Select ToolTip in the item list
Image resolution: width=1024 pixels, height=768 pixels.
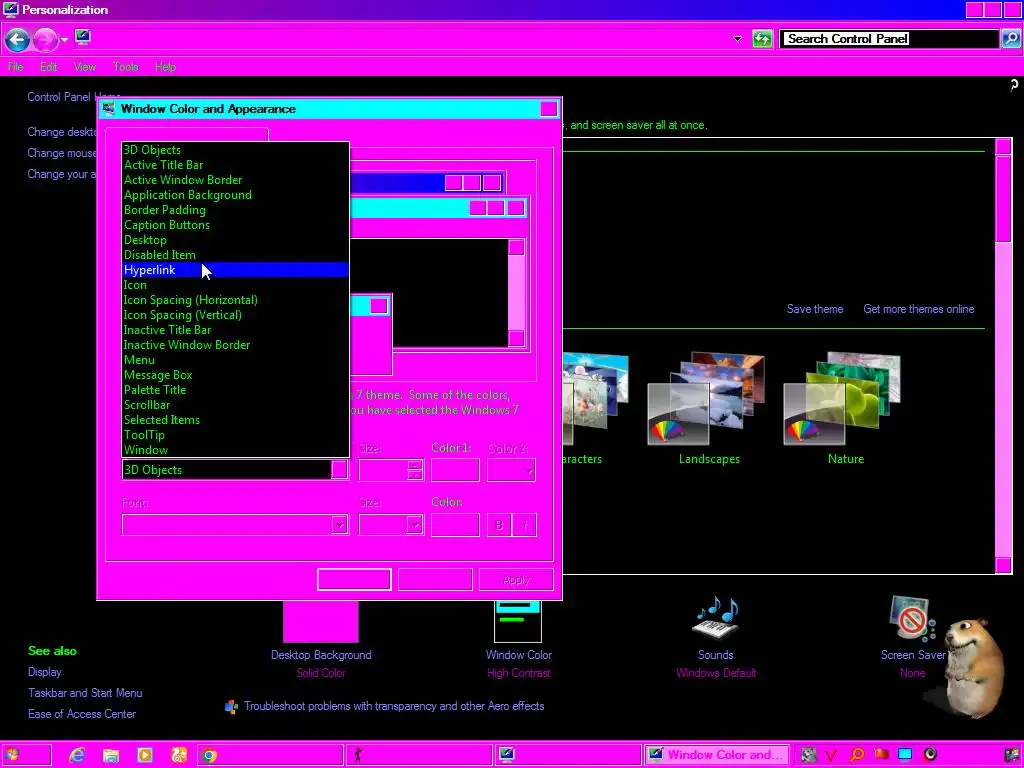(235, 436)
